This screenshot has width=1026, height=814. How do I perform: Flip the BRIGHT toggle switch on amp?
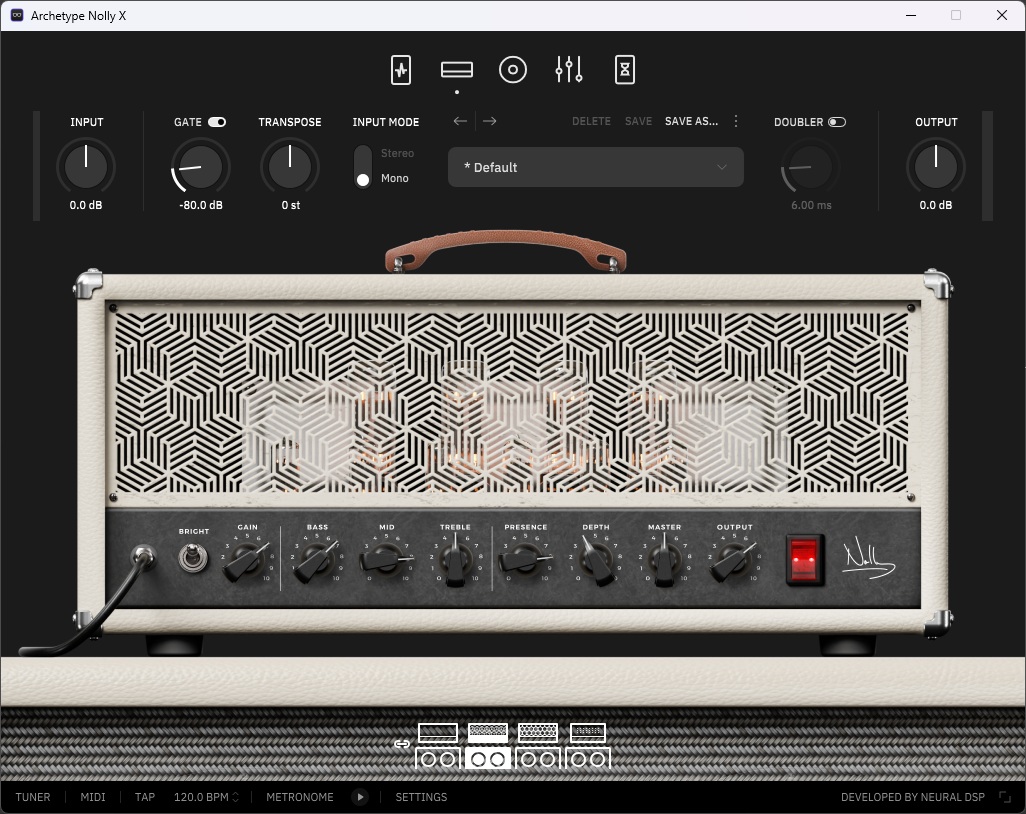pos(193,558)
